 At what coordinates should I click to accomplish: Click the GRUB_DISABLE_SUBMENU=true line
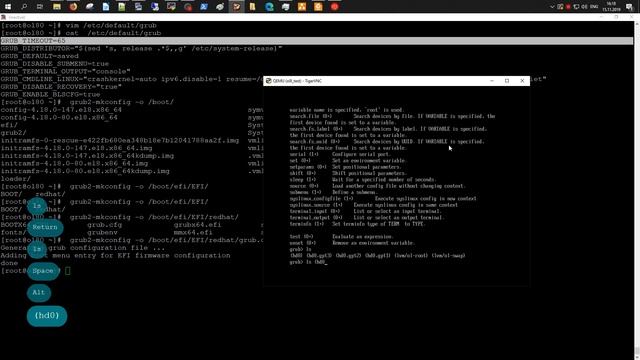(55, 64)
